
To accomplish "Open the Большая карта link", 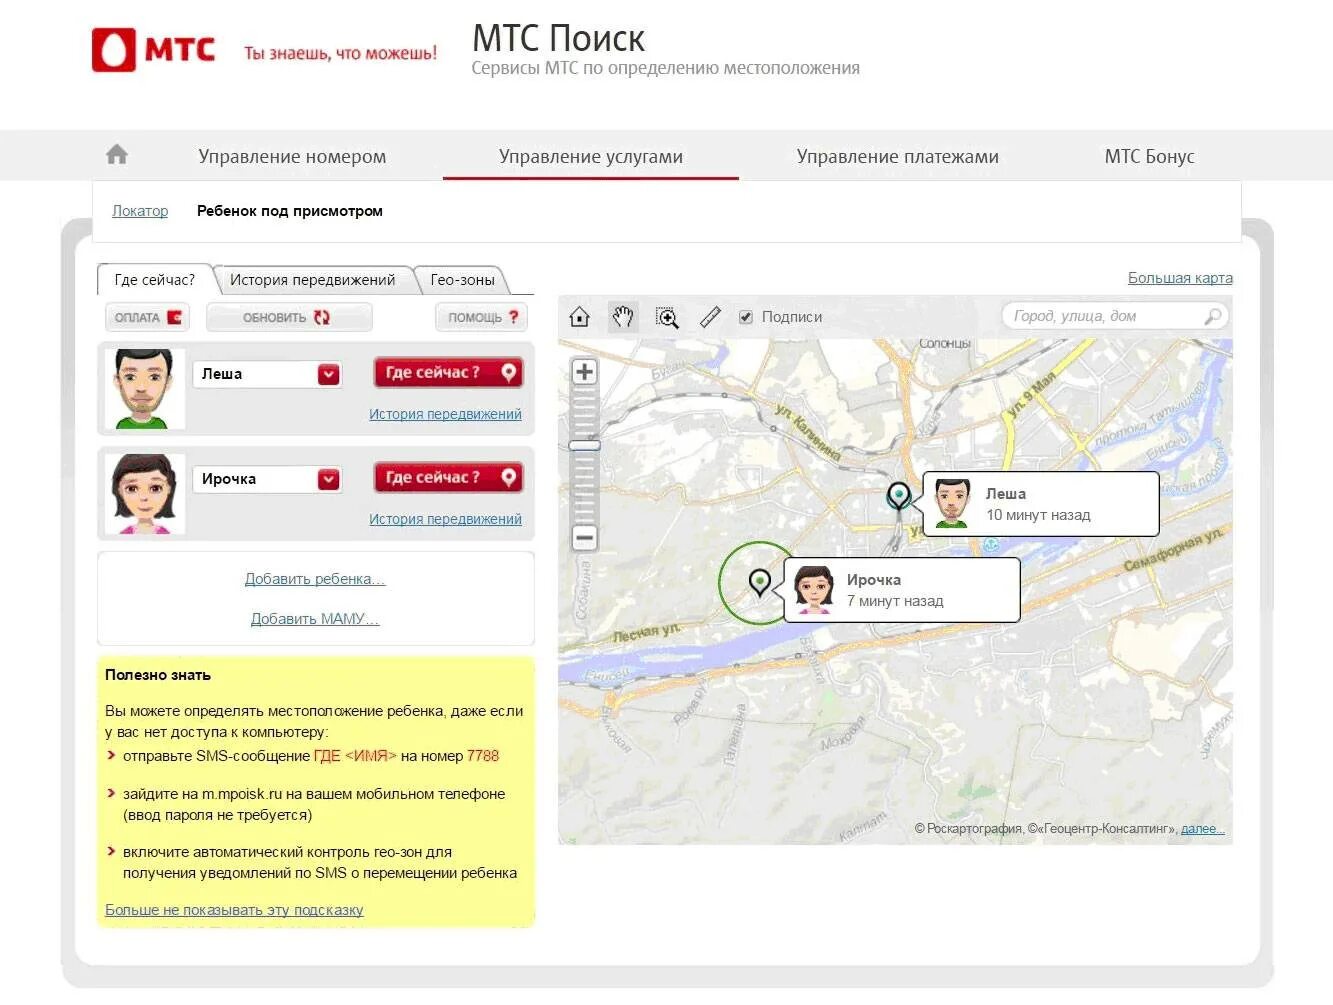I will 1180,278.
